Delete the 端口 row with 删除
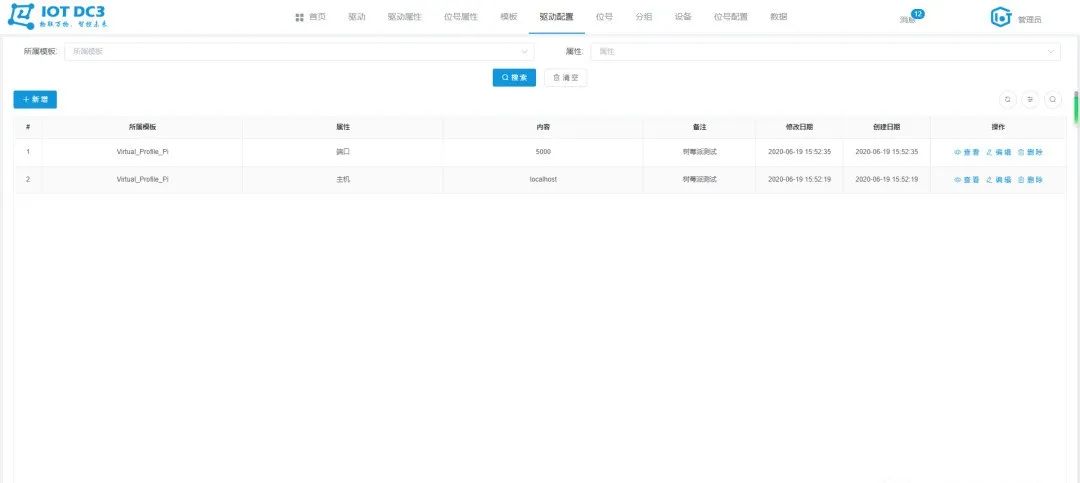 (1030, 152)
